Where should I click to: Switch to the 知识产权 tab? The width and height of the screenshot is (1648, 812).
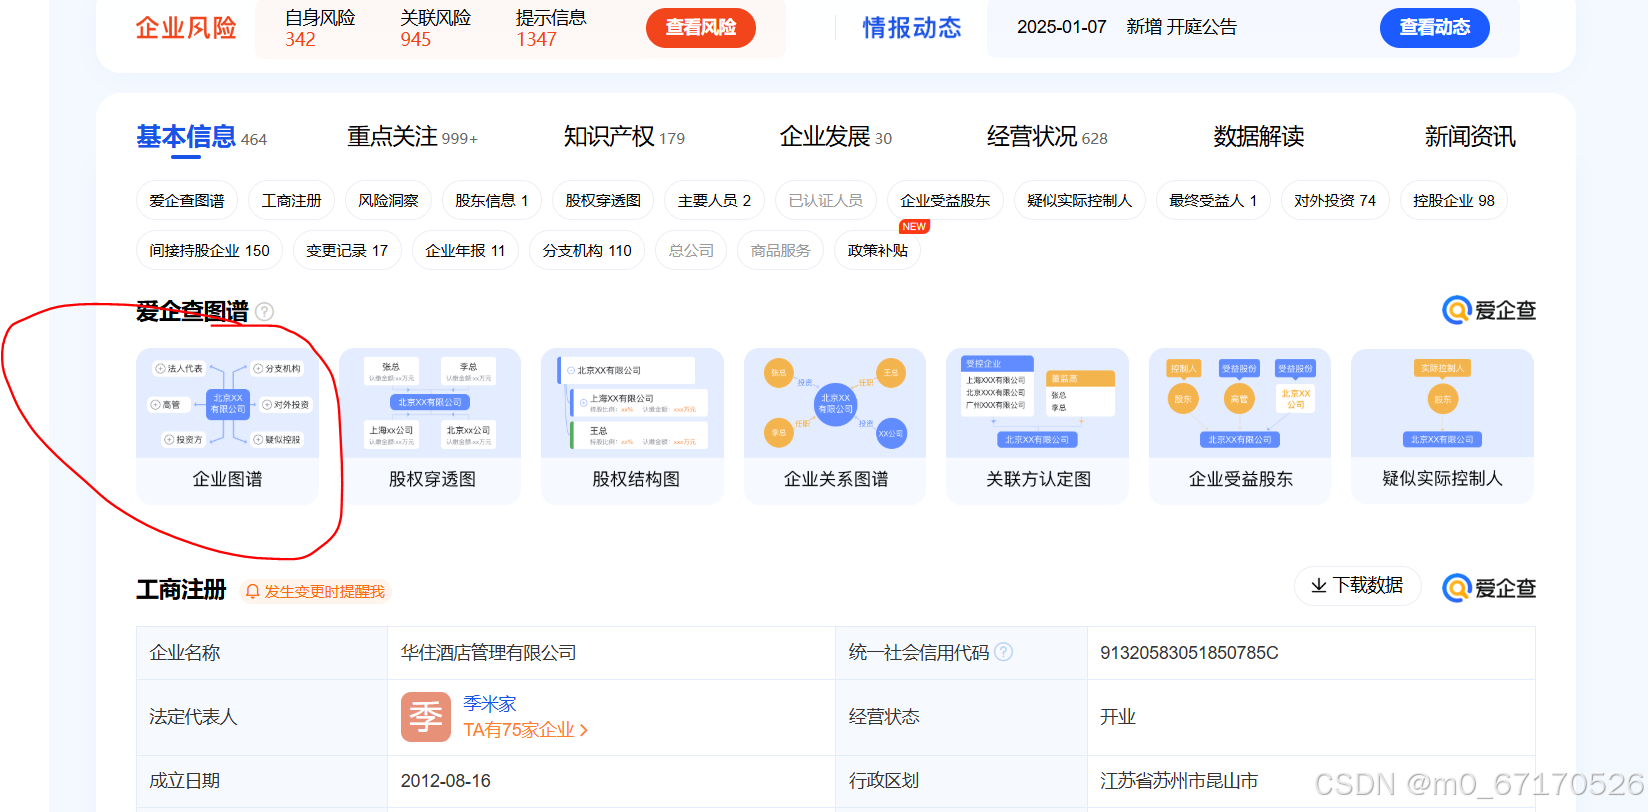(624, 137)
